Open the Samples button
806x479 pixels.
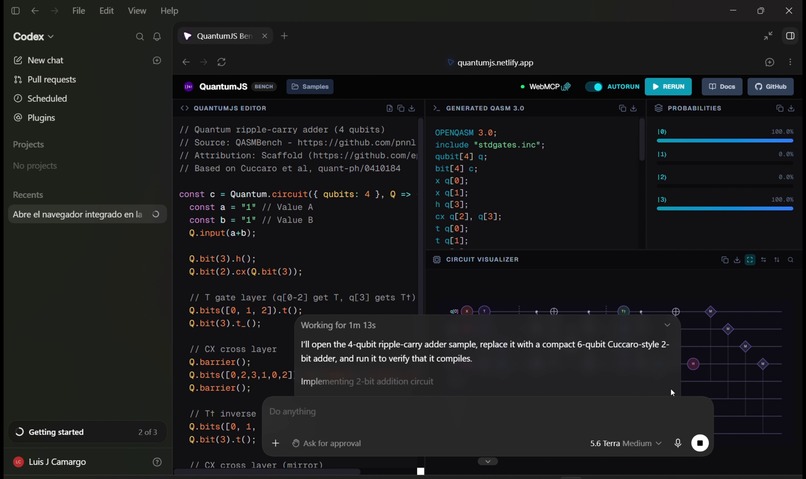pyautogui.click(x=310, y=87)
